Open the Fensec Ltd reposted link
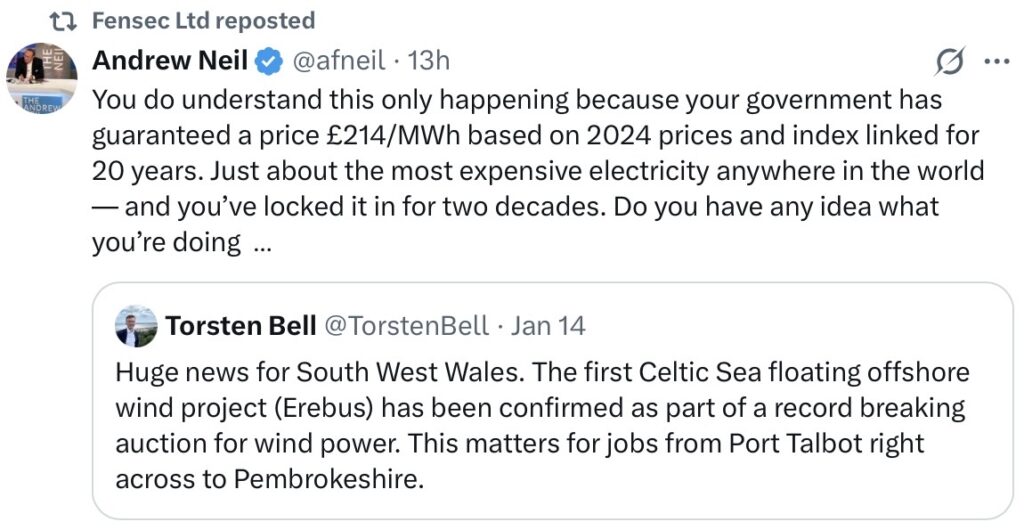Screen dimensions: 1024x530 pos(203,21)
